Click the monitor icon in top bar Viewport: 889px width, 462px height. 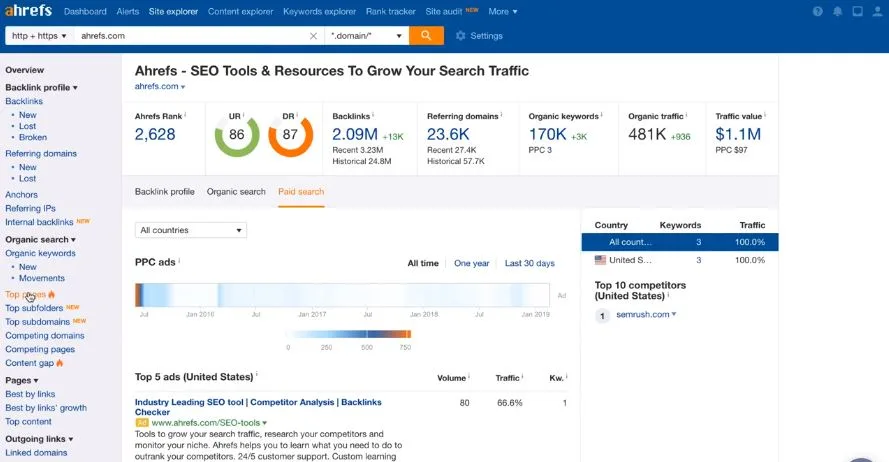click(857, 11)
